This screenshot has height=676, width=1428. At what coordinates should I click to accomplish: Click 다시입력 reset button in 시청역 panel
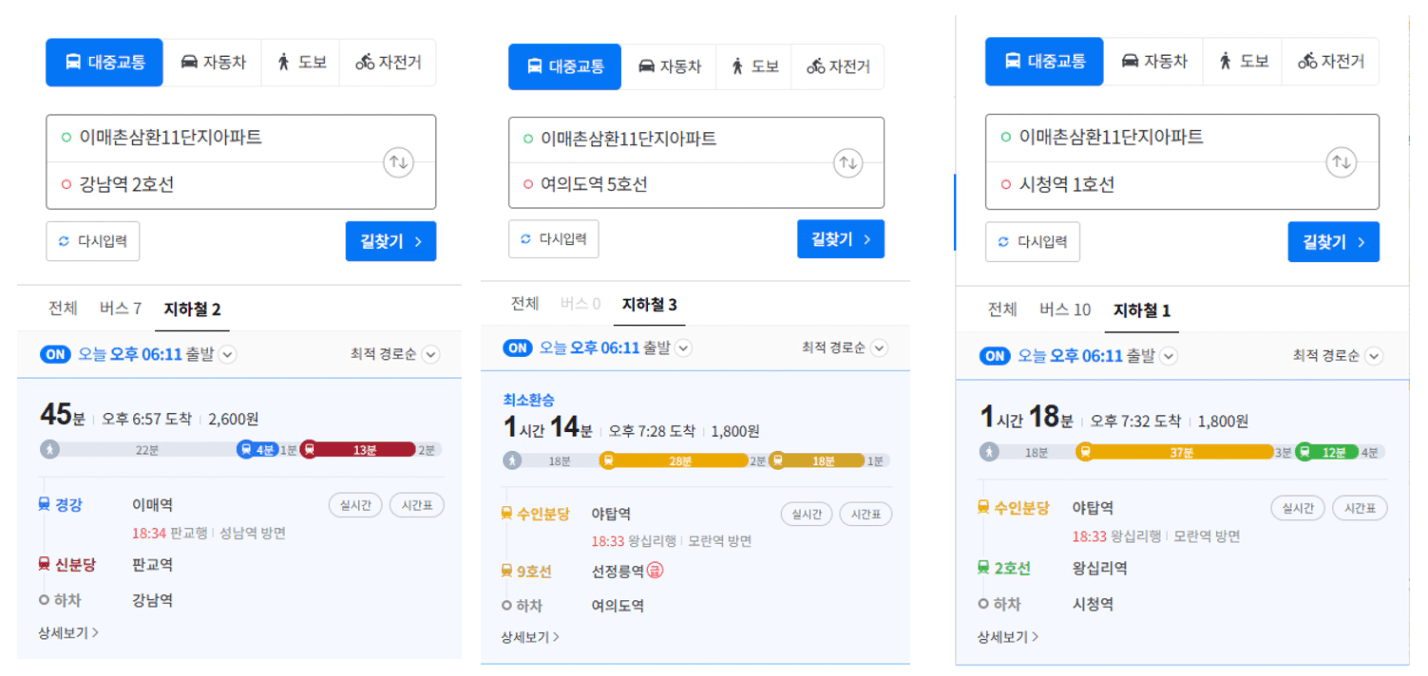[1033, 242]
